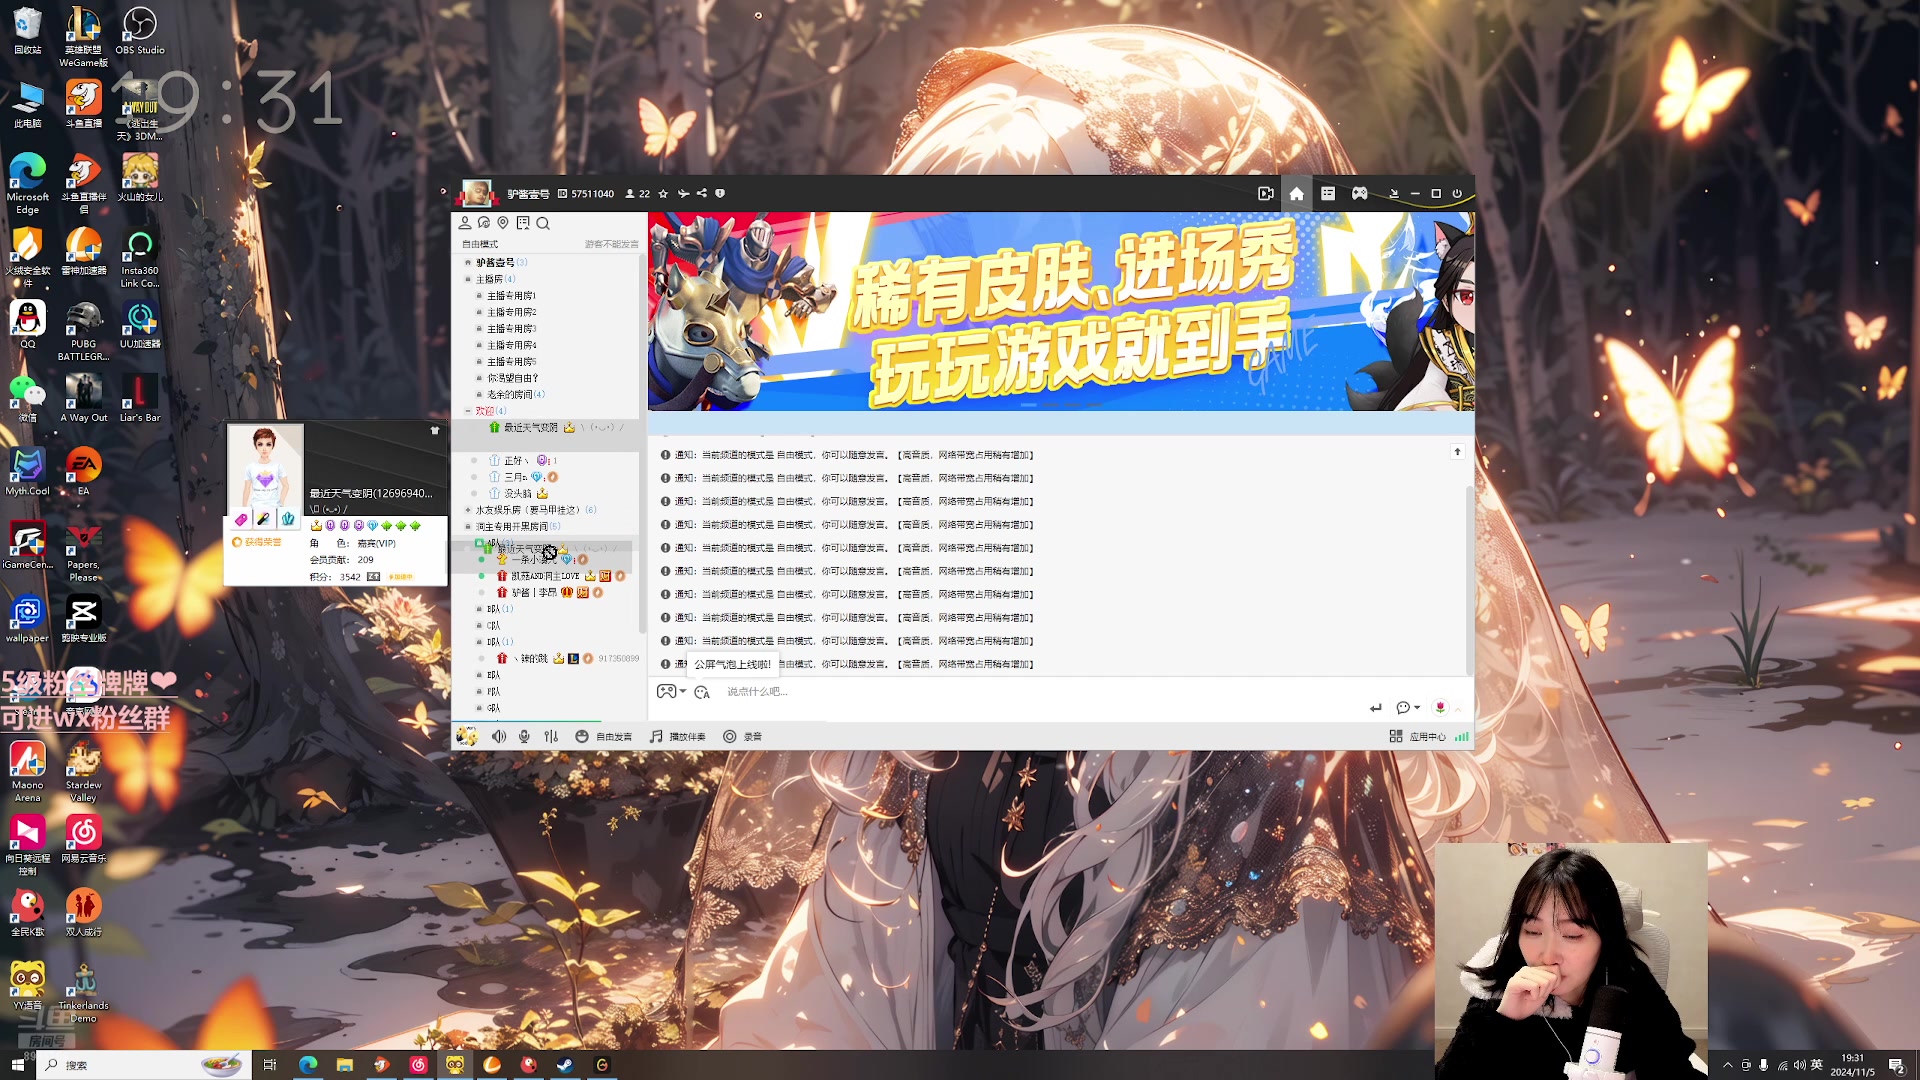The image size is (1920, 1080).
Task: Click the location pin icon in sidebar
Action: point(503,223)
